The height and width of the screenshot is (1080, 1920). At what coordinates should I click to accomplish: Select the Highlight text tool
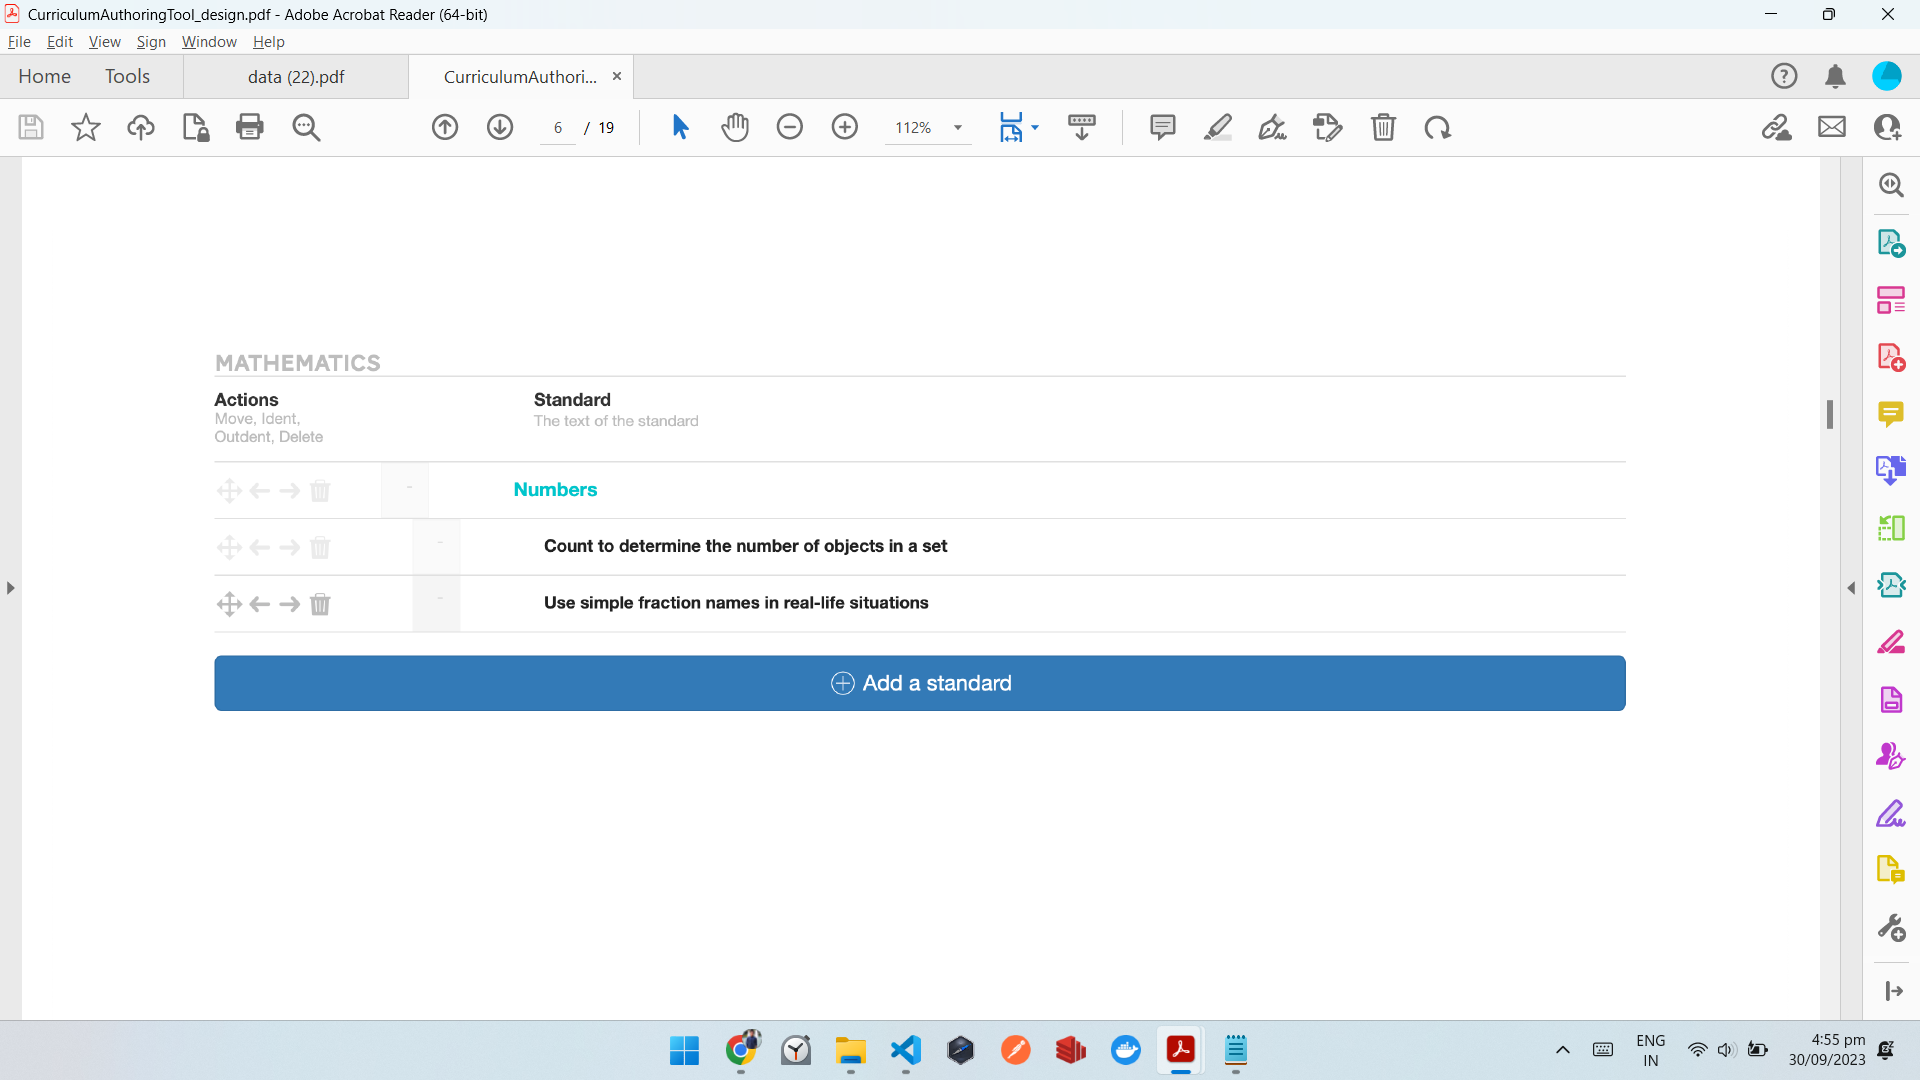pos(1217,127)
